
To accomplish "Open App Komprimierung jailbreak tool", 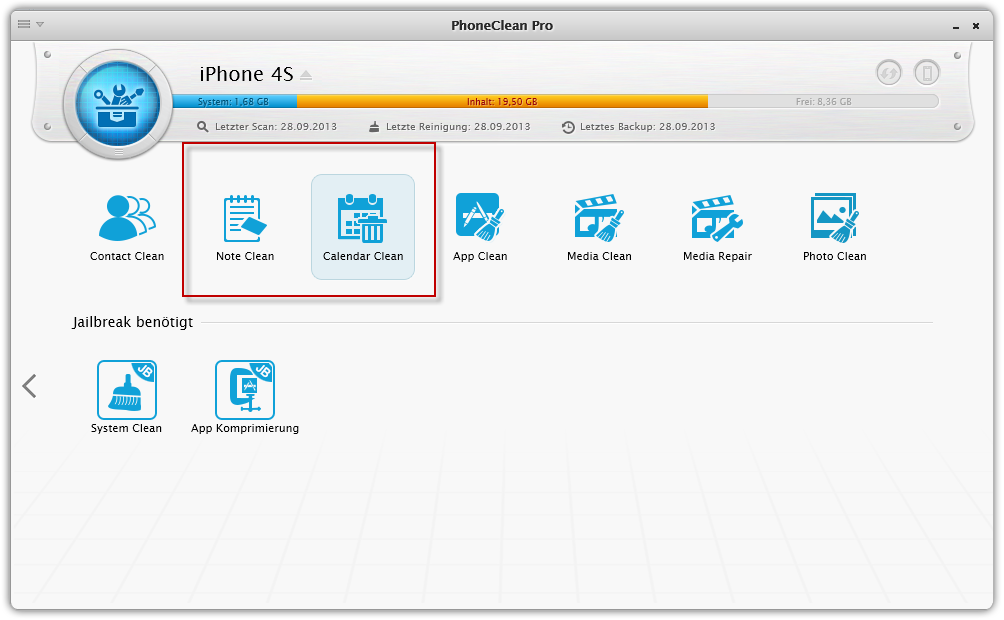I will click(245, 397).
